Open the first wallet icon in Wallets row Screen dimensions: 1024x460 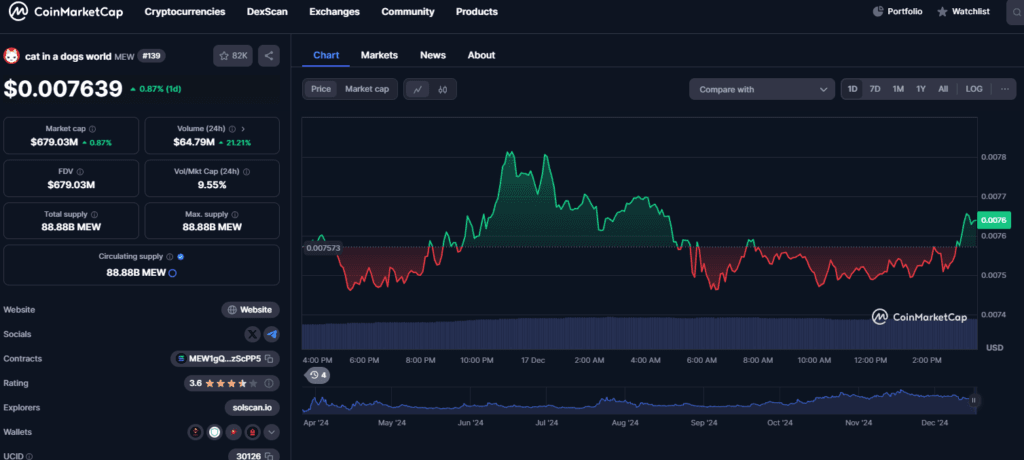195,432
